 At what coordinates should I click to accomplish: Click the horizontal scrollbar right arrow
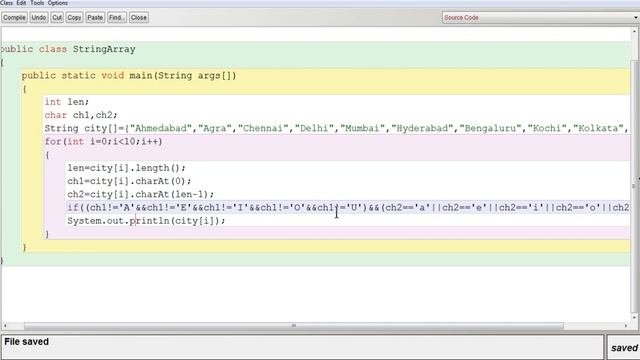626,326
